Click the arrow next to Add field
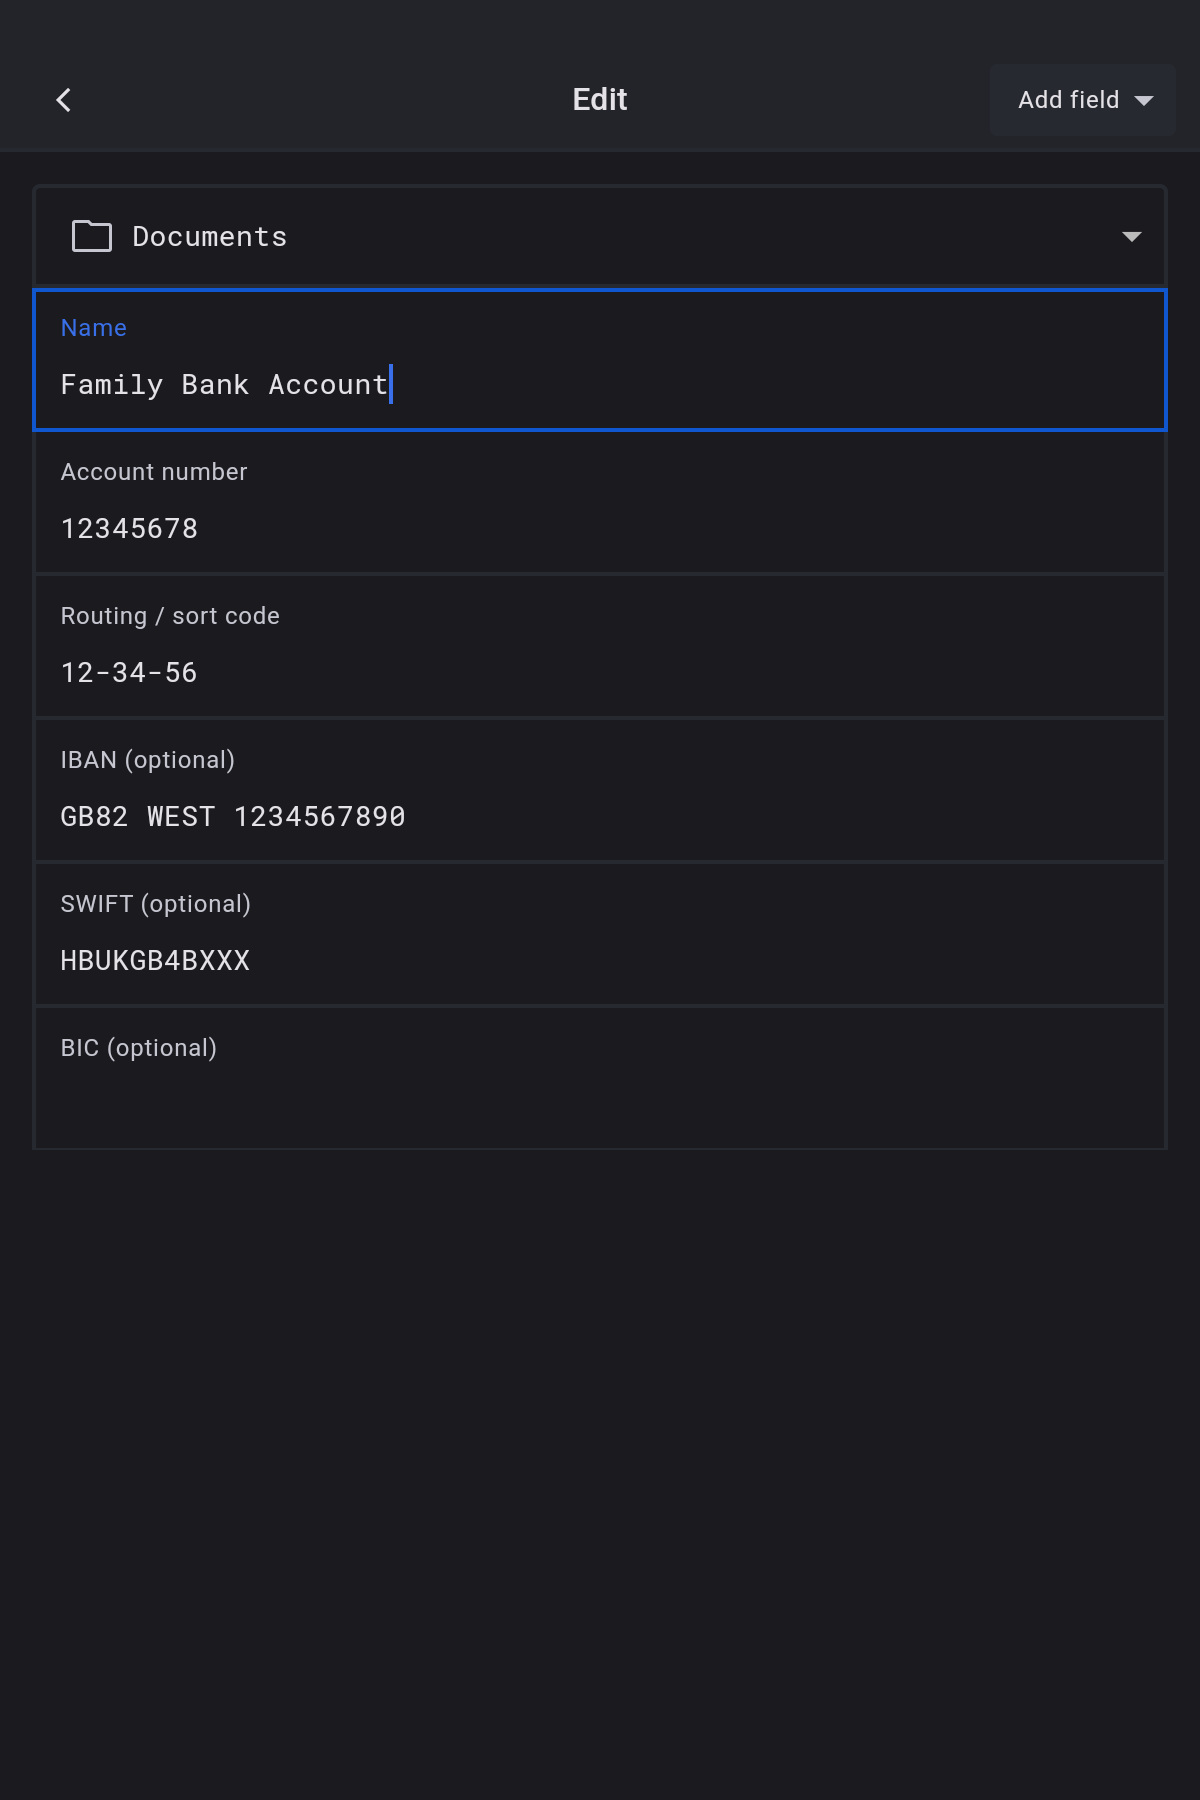The image size is (1200, 1800). pyautogui.click(x=1144, y=101)
